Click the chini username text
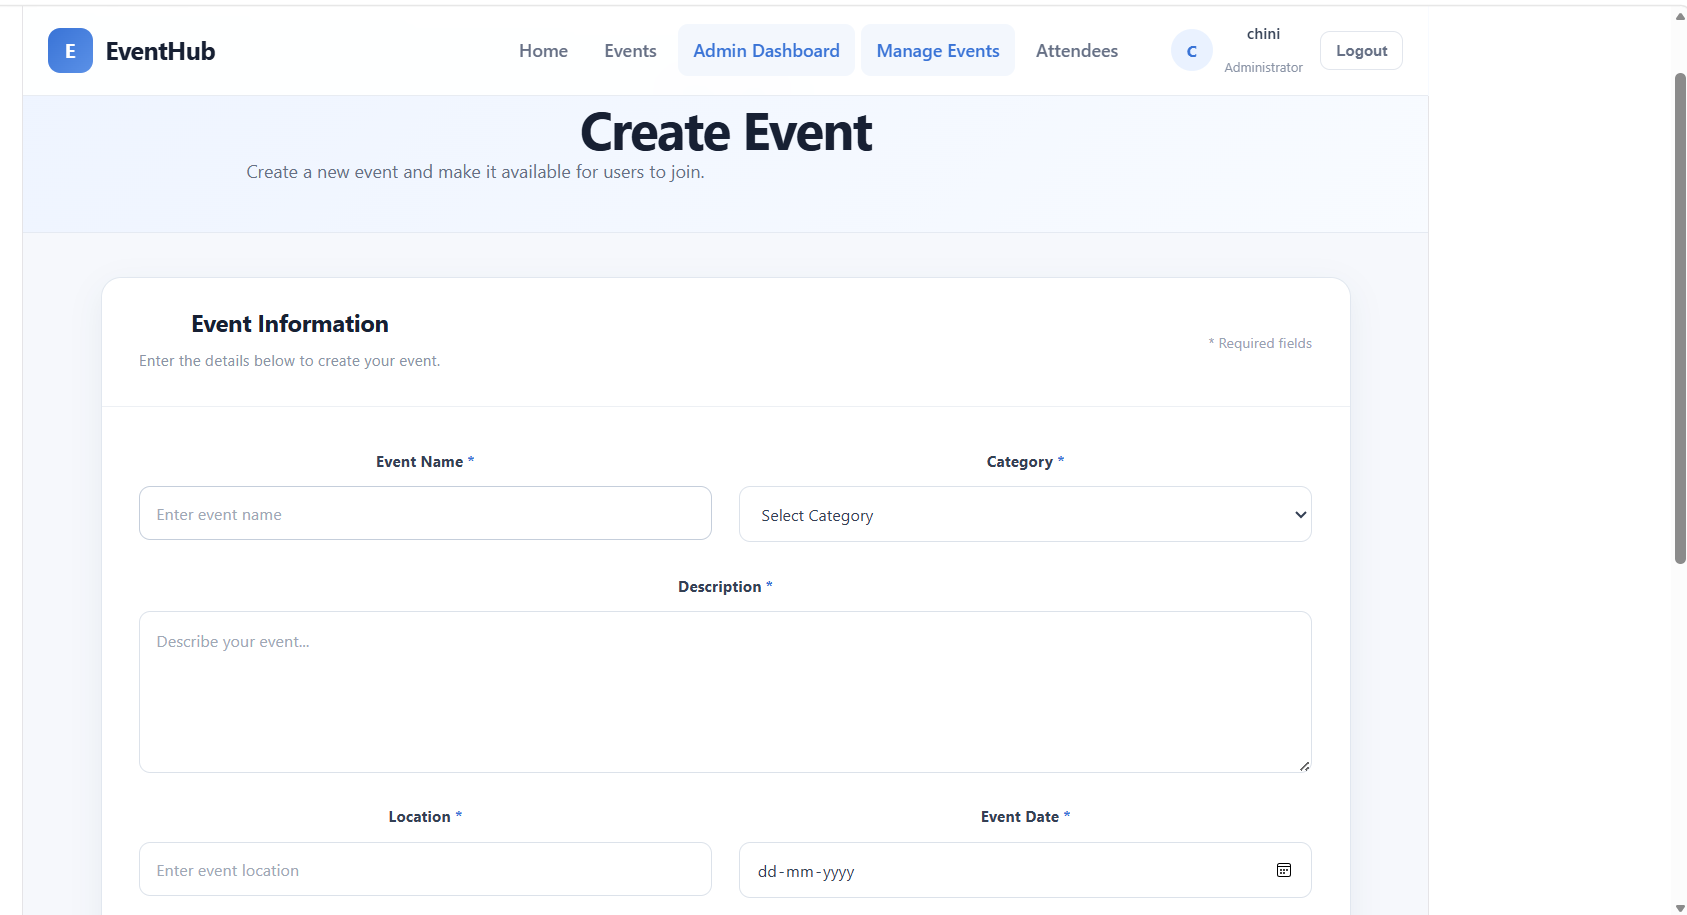1687x915 pixels. 1263,34
